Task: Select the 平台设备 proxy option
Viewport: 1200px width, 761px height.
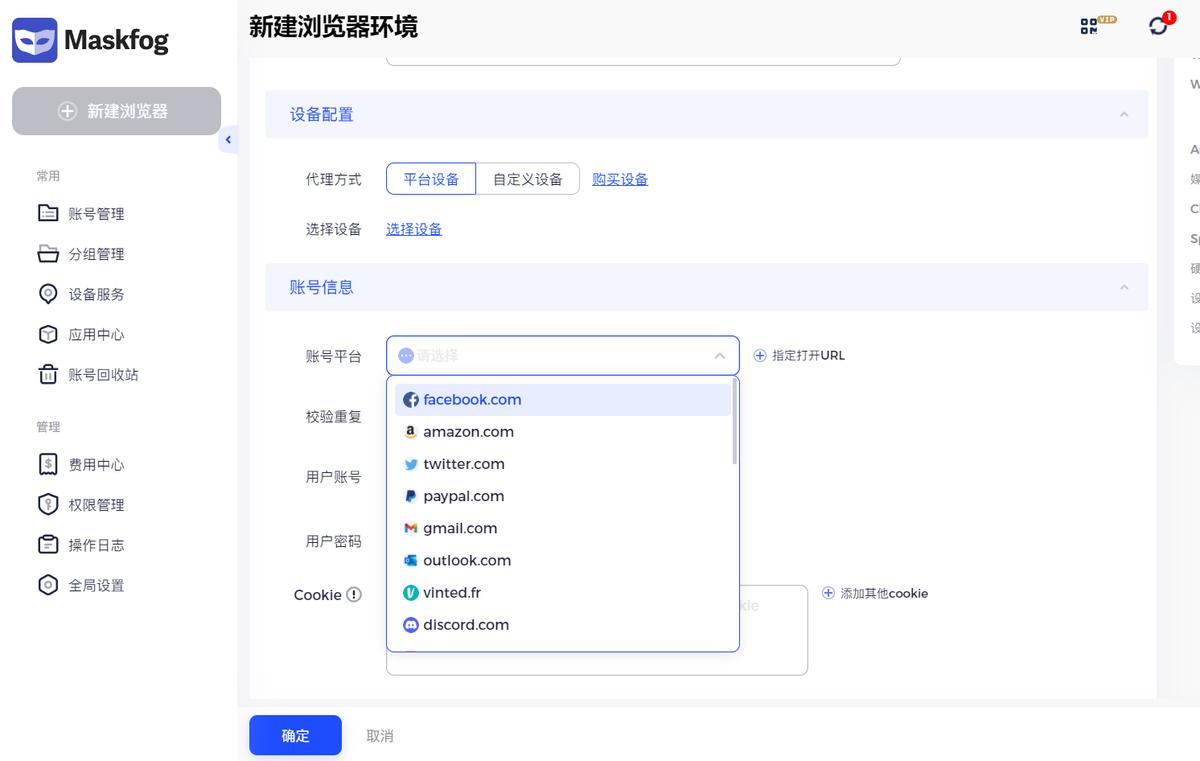Action: [431, 179]
